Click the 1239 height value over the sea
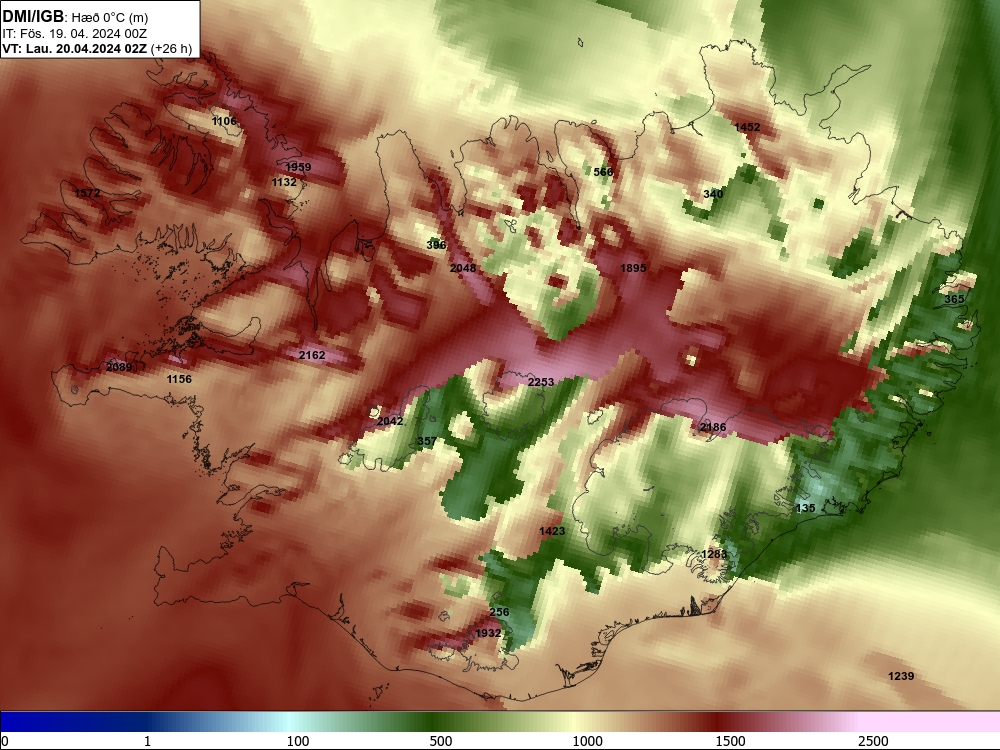 tap(901, 676)
